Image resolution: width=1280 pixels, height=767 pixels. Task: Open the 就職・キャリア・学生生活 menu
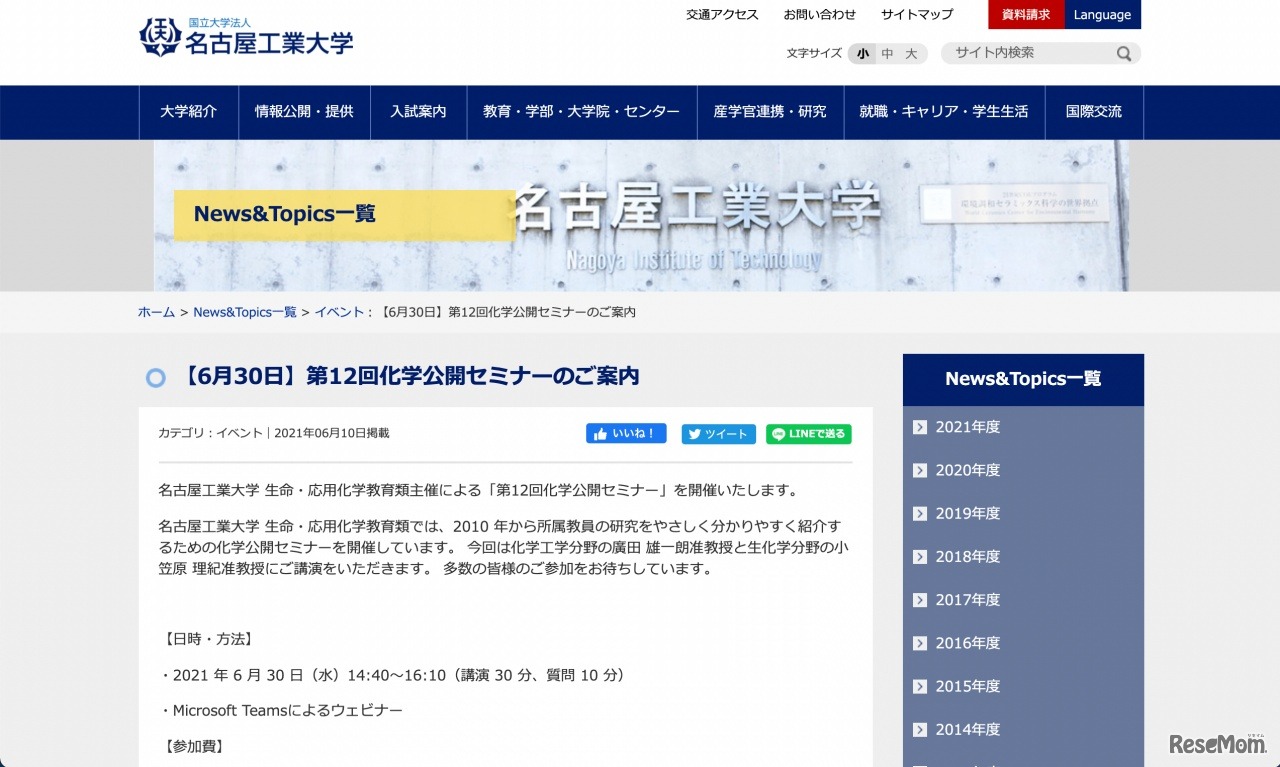coord(945,112)
